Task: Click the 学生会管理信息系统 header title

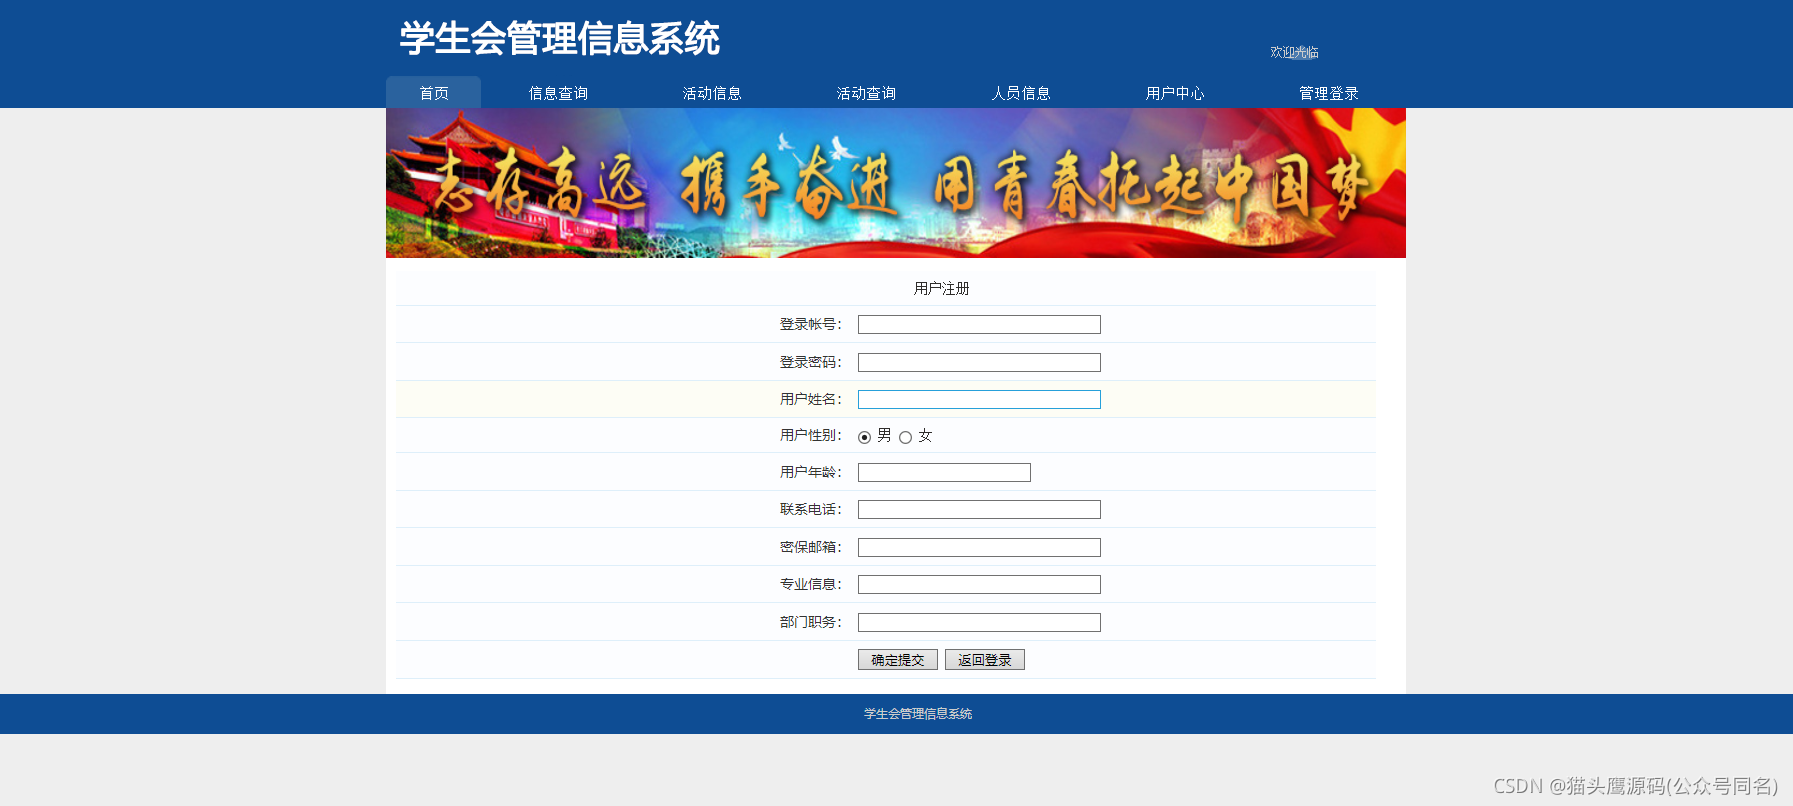Action: [560, 38]
